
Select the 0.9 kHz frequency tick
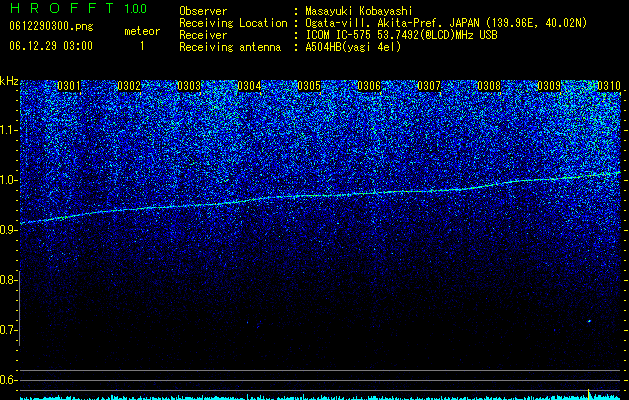click(8, 230)
